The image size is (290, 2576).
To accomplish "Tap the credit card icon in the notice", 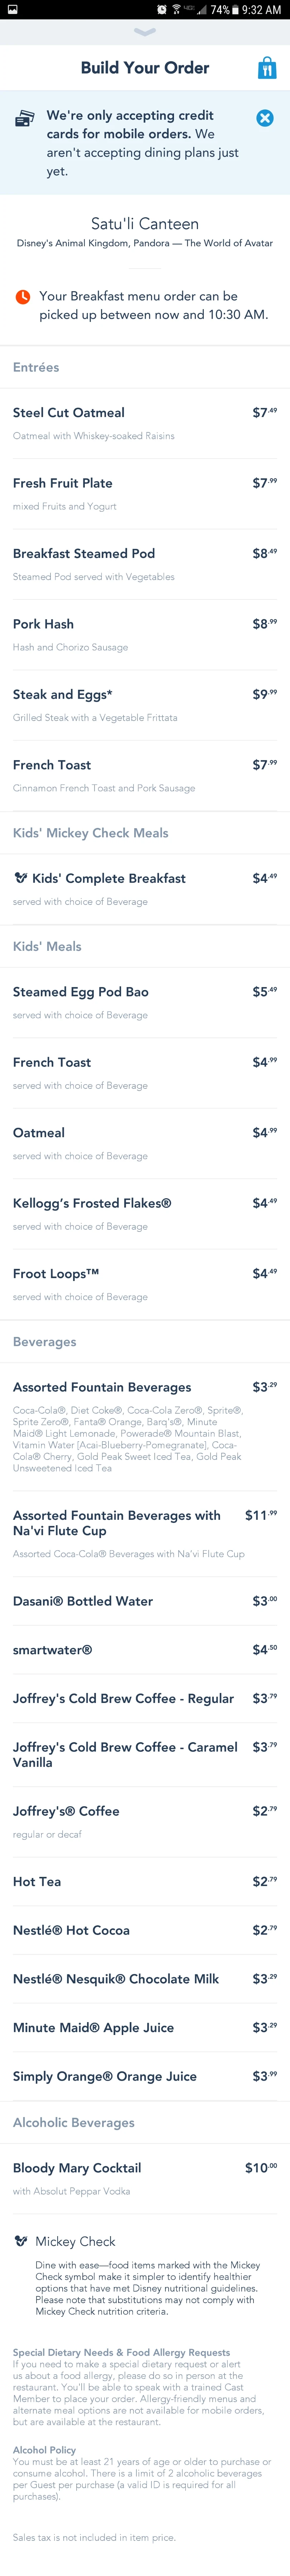I will (25, 120).
